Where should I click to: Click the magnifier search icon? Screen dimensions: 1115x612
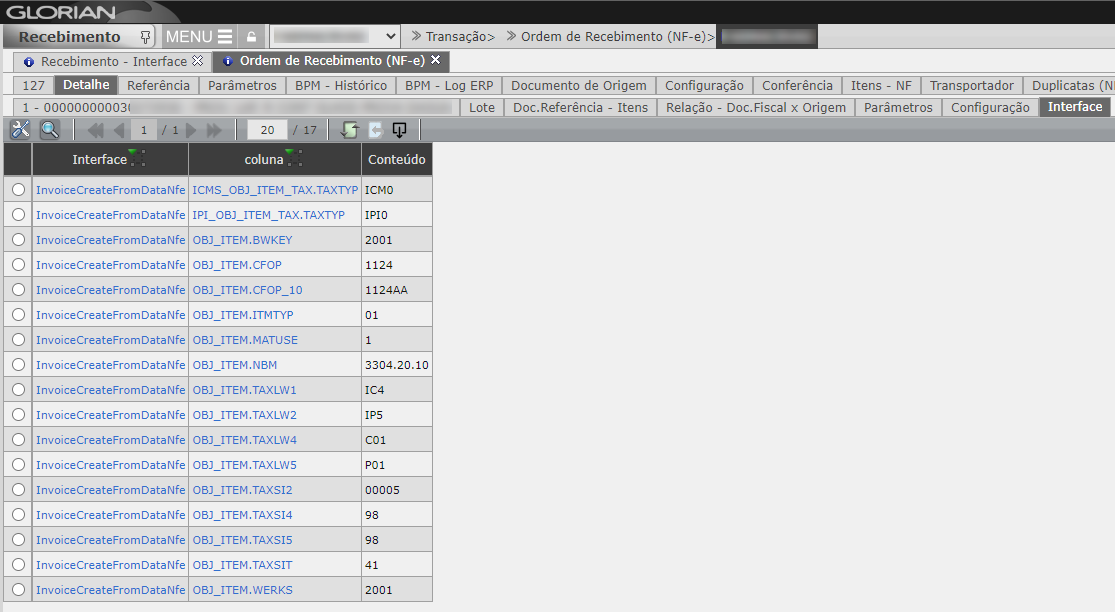pyautogui.click(x=49, y=130)
